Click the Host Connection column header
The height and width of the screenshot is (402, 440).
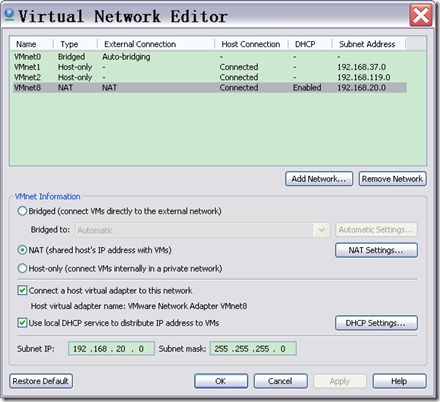point(251,44)
